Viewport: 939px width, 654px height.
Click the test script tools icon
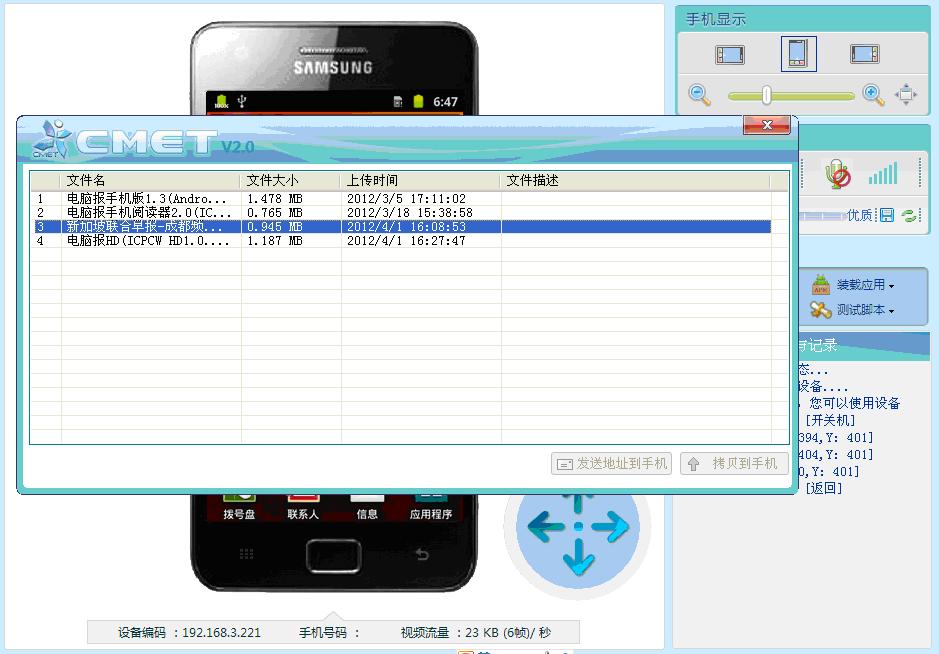click(x=820, y=310)
